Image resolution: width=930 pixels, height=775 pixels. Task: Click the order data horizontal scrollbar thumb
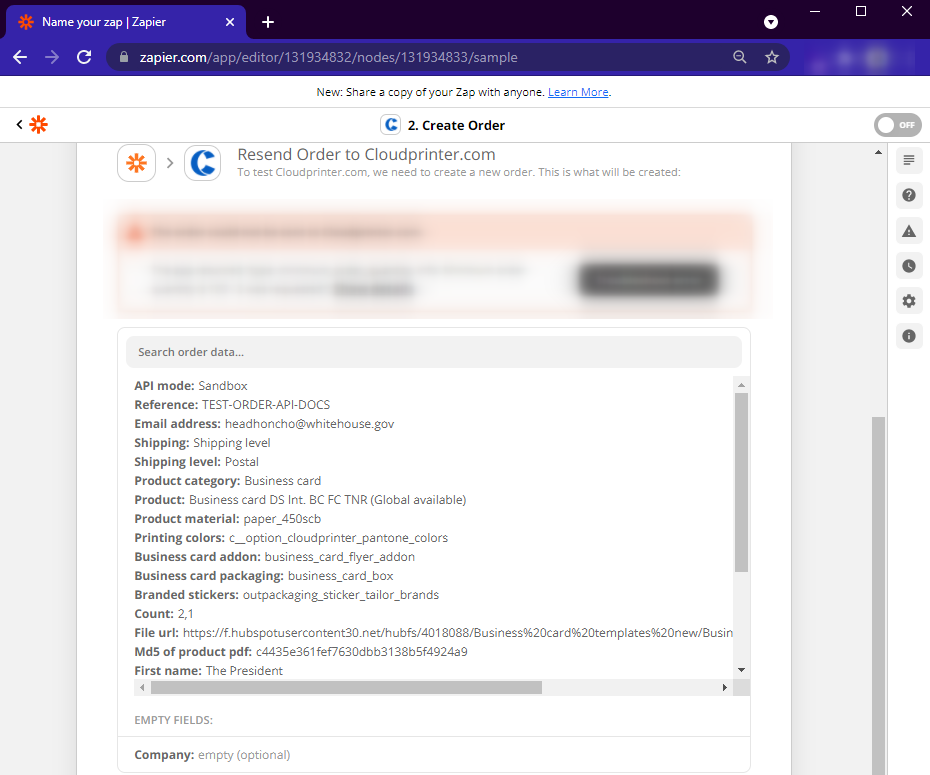346,687
